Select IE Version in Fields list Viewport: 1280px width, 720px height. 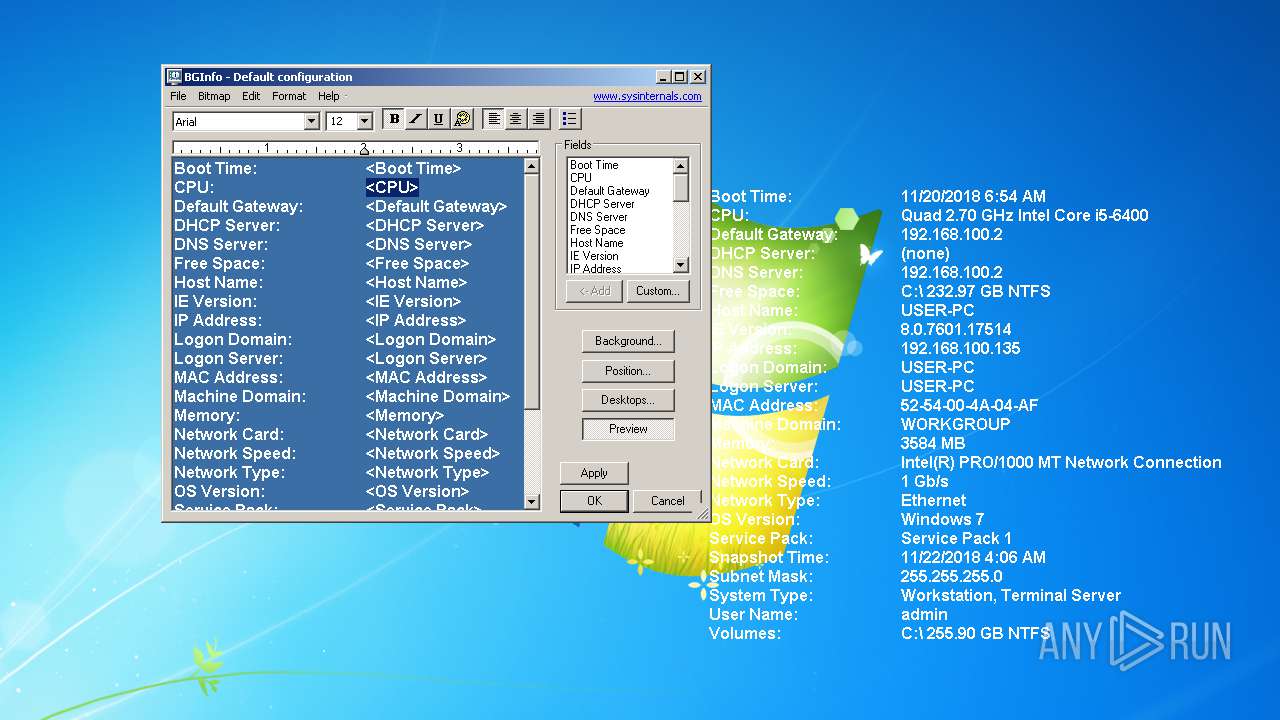point(595,256)
